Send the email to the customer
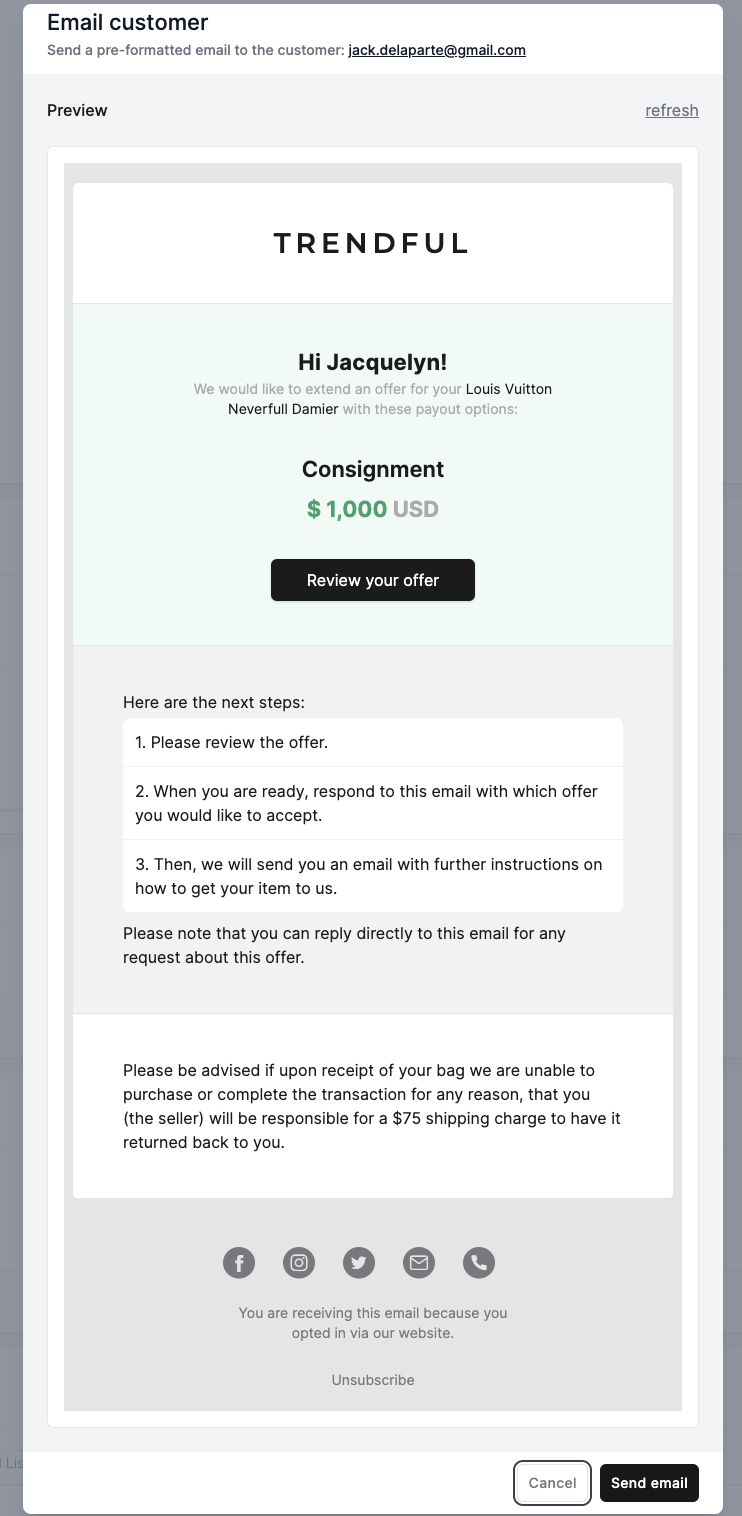 pyautogui.click(x=649, y=1483)
